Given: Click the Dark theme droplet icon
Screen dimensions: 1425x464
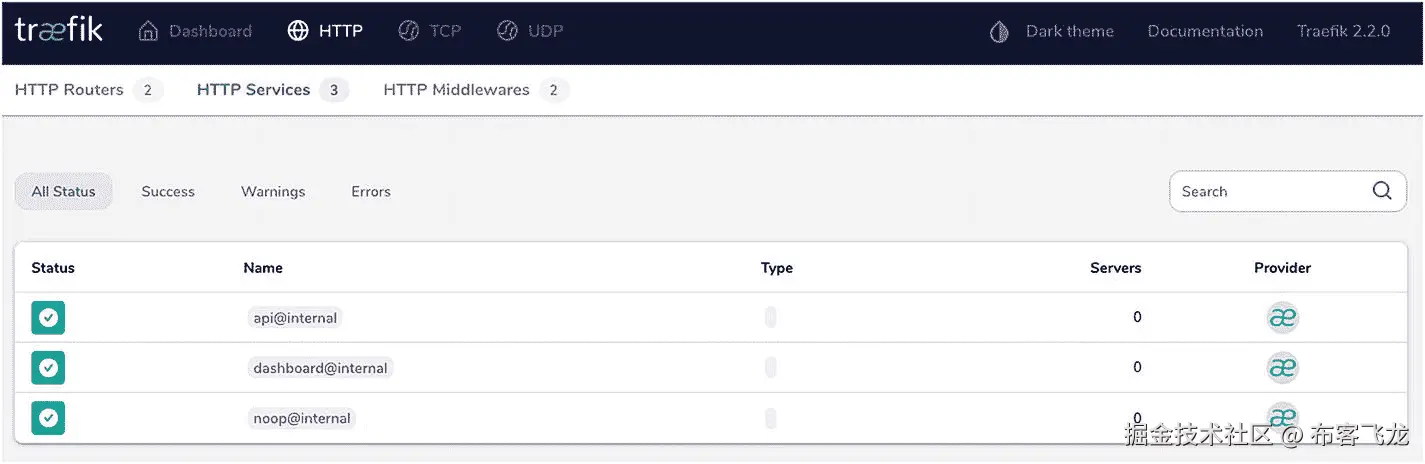Looking at the screenshot, I should [x=998, y=32].
